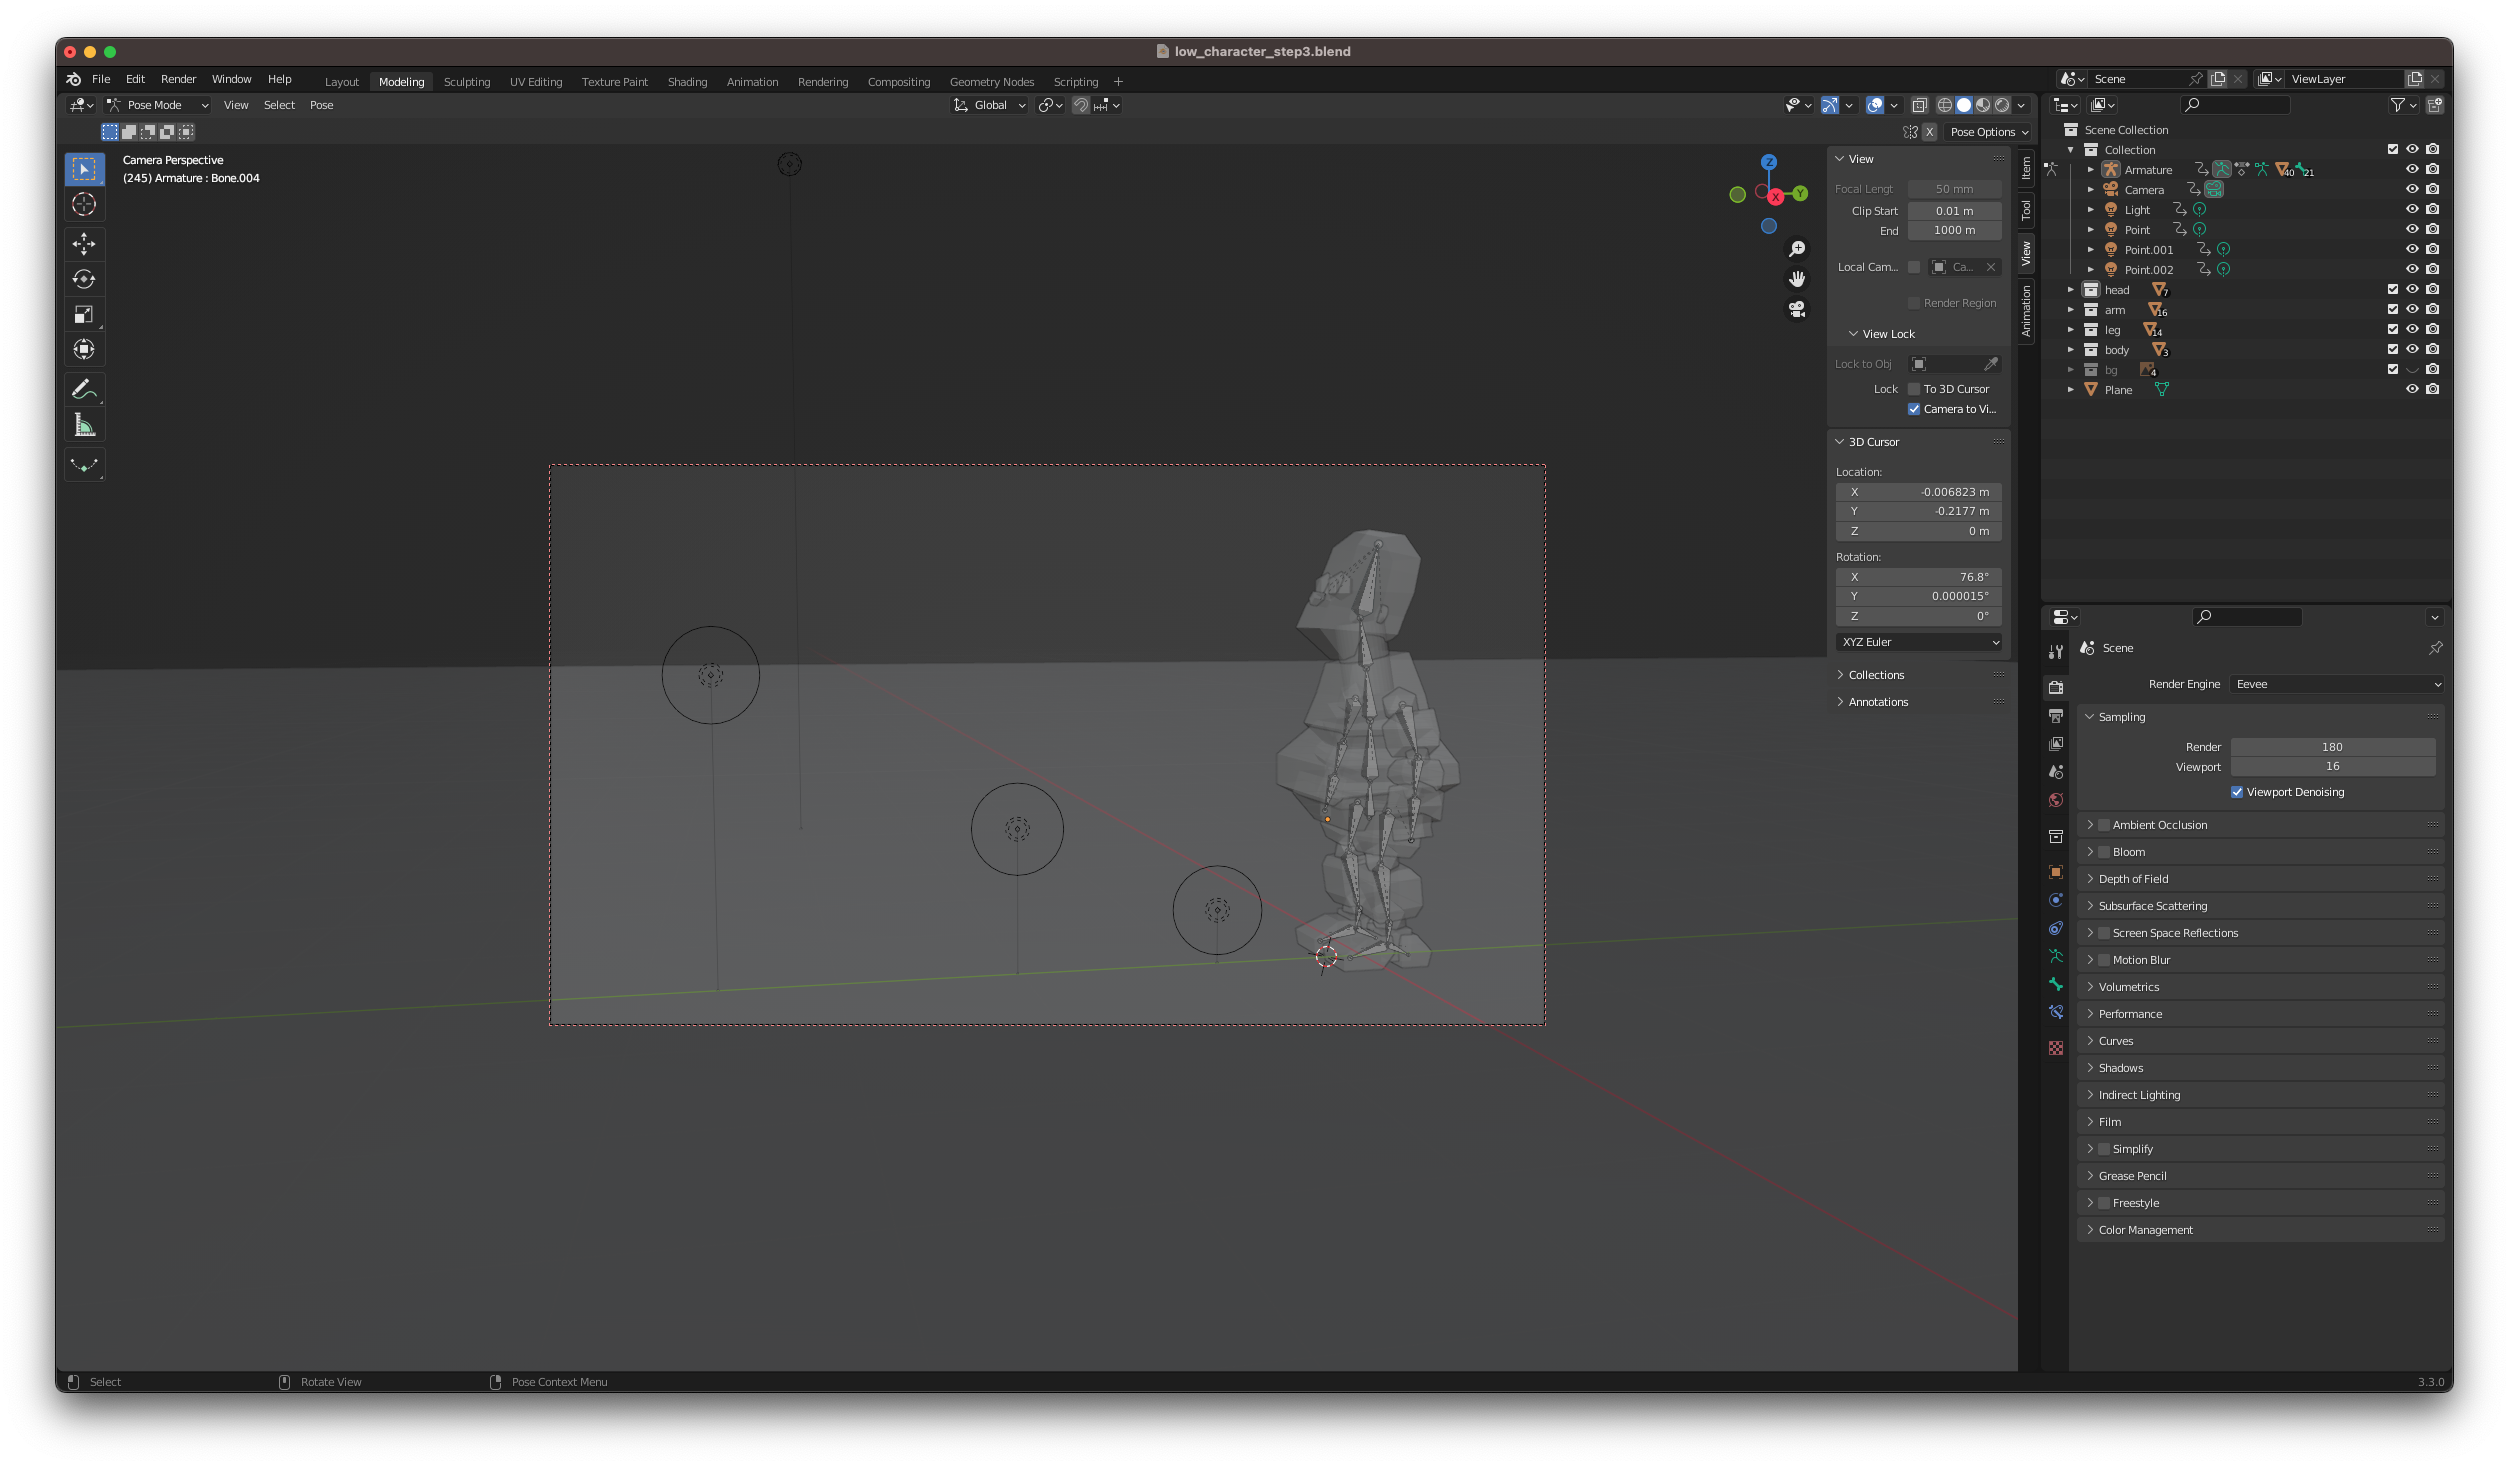This screenshot has width=2509, height=1466.
Task: Enable Lock To 3D Cursor checkbox
Action: click(1914, 389)
